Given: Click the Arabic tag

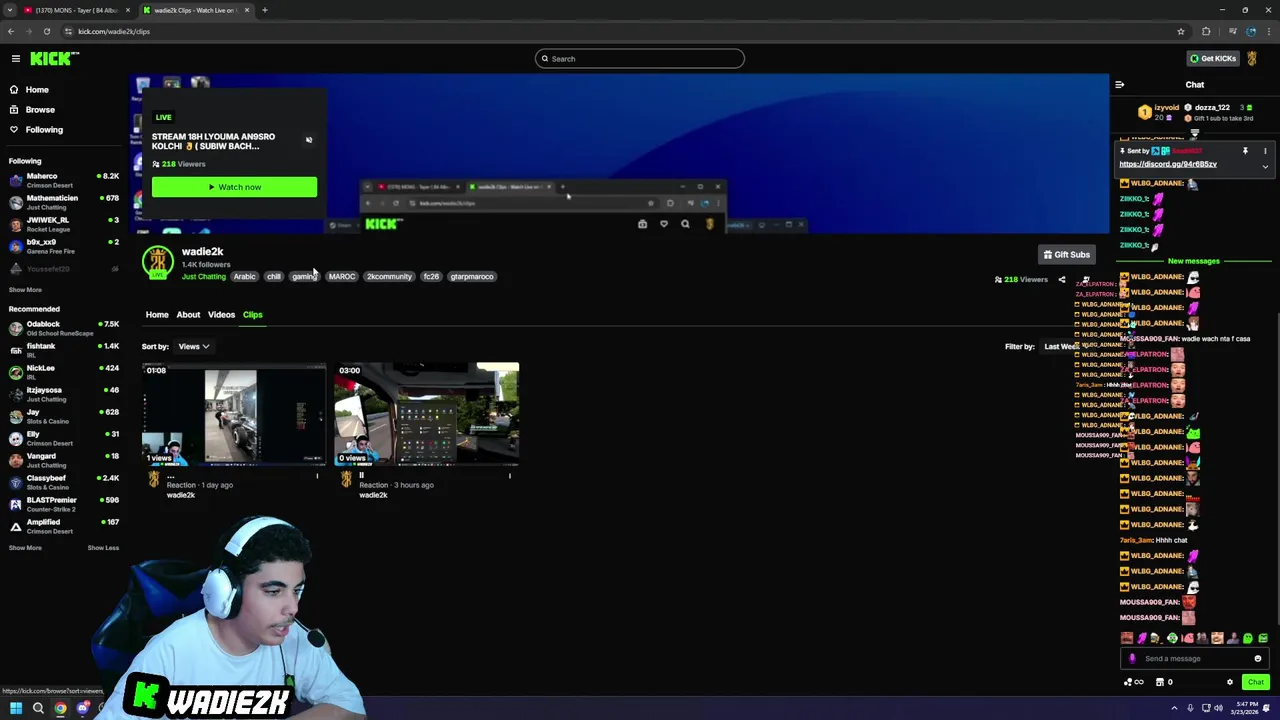Looking at the screenshot, I should 245,277.
